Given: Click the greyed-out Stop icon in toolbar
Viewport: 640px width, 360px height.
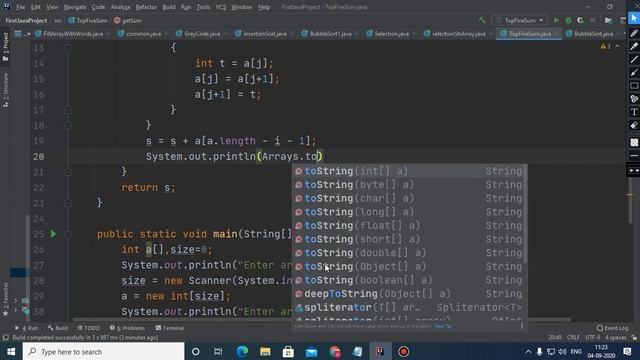Looking at the screenshot, I should [x=593, y=20].
